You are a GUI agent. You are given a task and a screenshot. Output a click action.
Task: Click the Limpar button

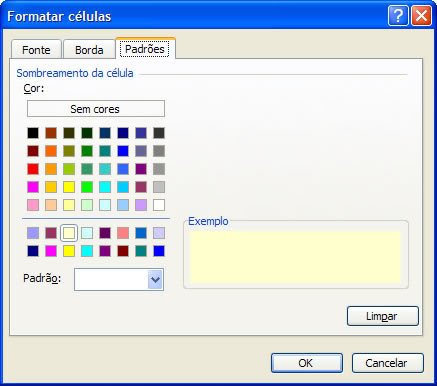coord(382,316)
